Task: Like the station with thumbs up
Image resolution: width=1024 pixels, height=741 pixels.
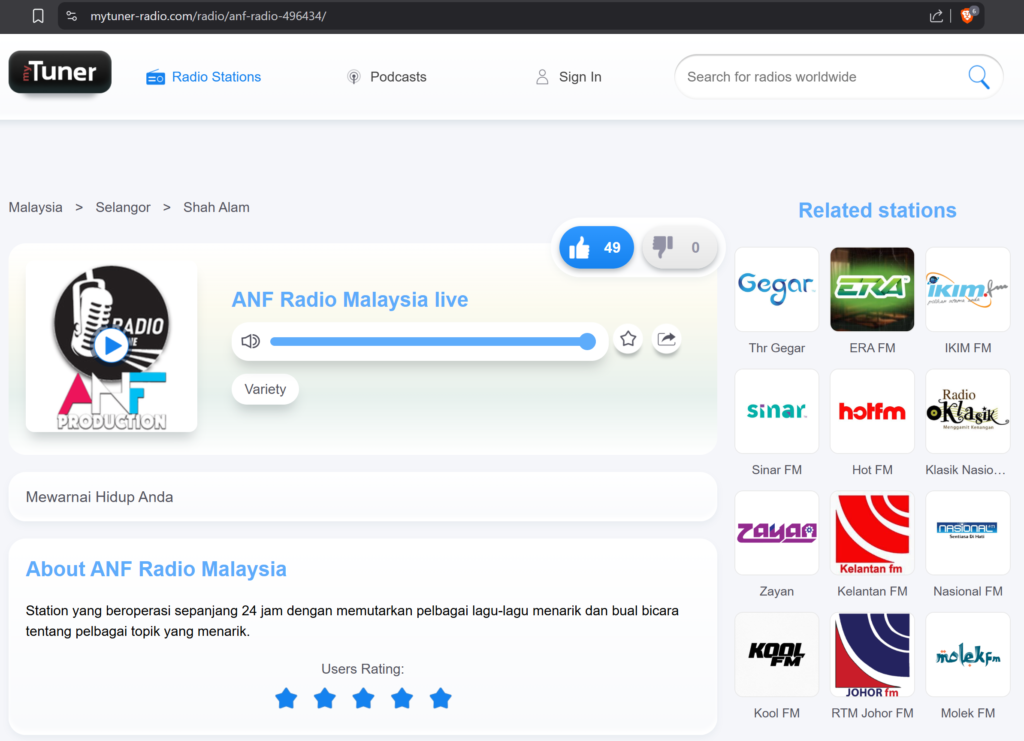Action: point(596,248)
